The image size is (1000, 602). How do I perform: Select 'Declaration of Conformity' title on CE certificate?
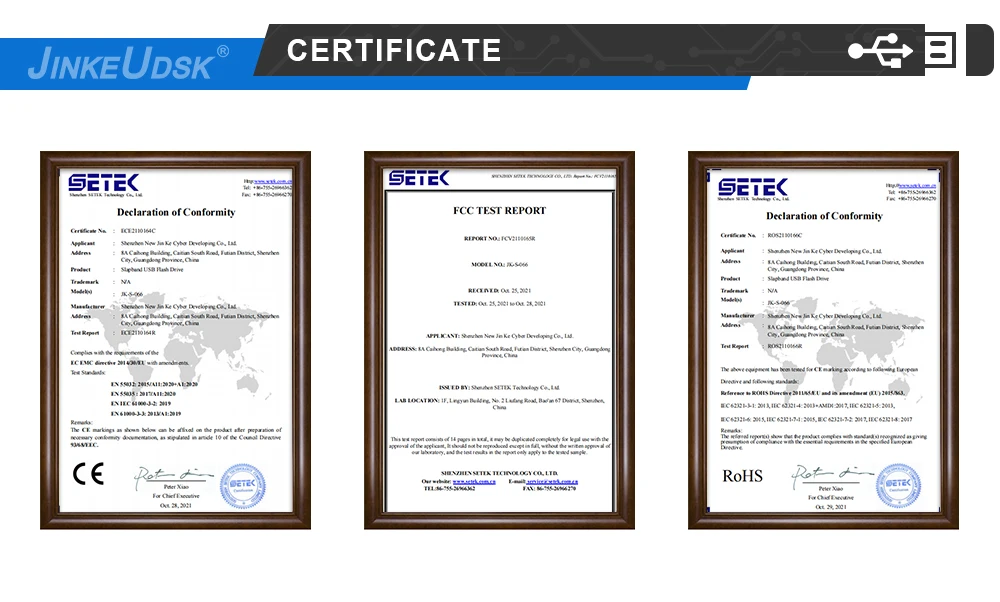coord(176,212)
